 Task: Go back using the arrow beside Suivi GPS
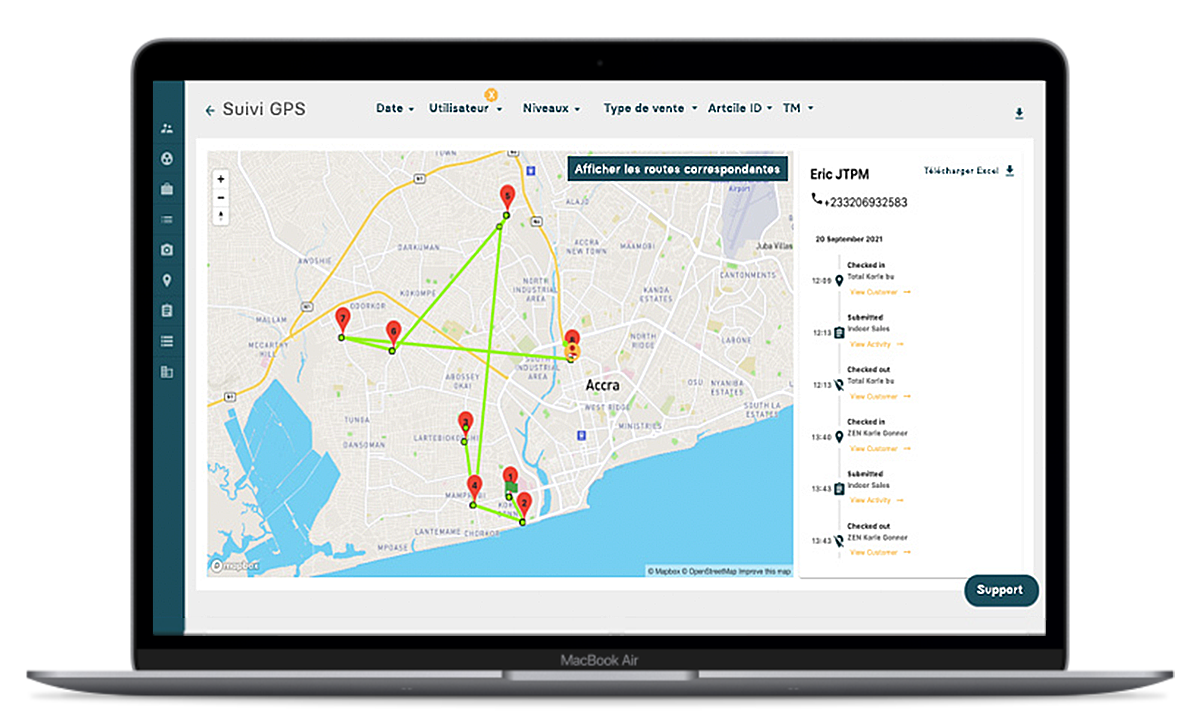click(210, 111)
